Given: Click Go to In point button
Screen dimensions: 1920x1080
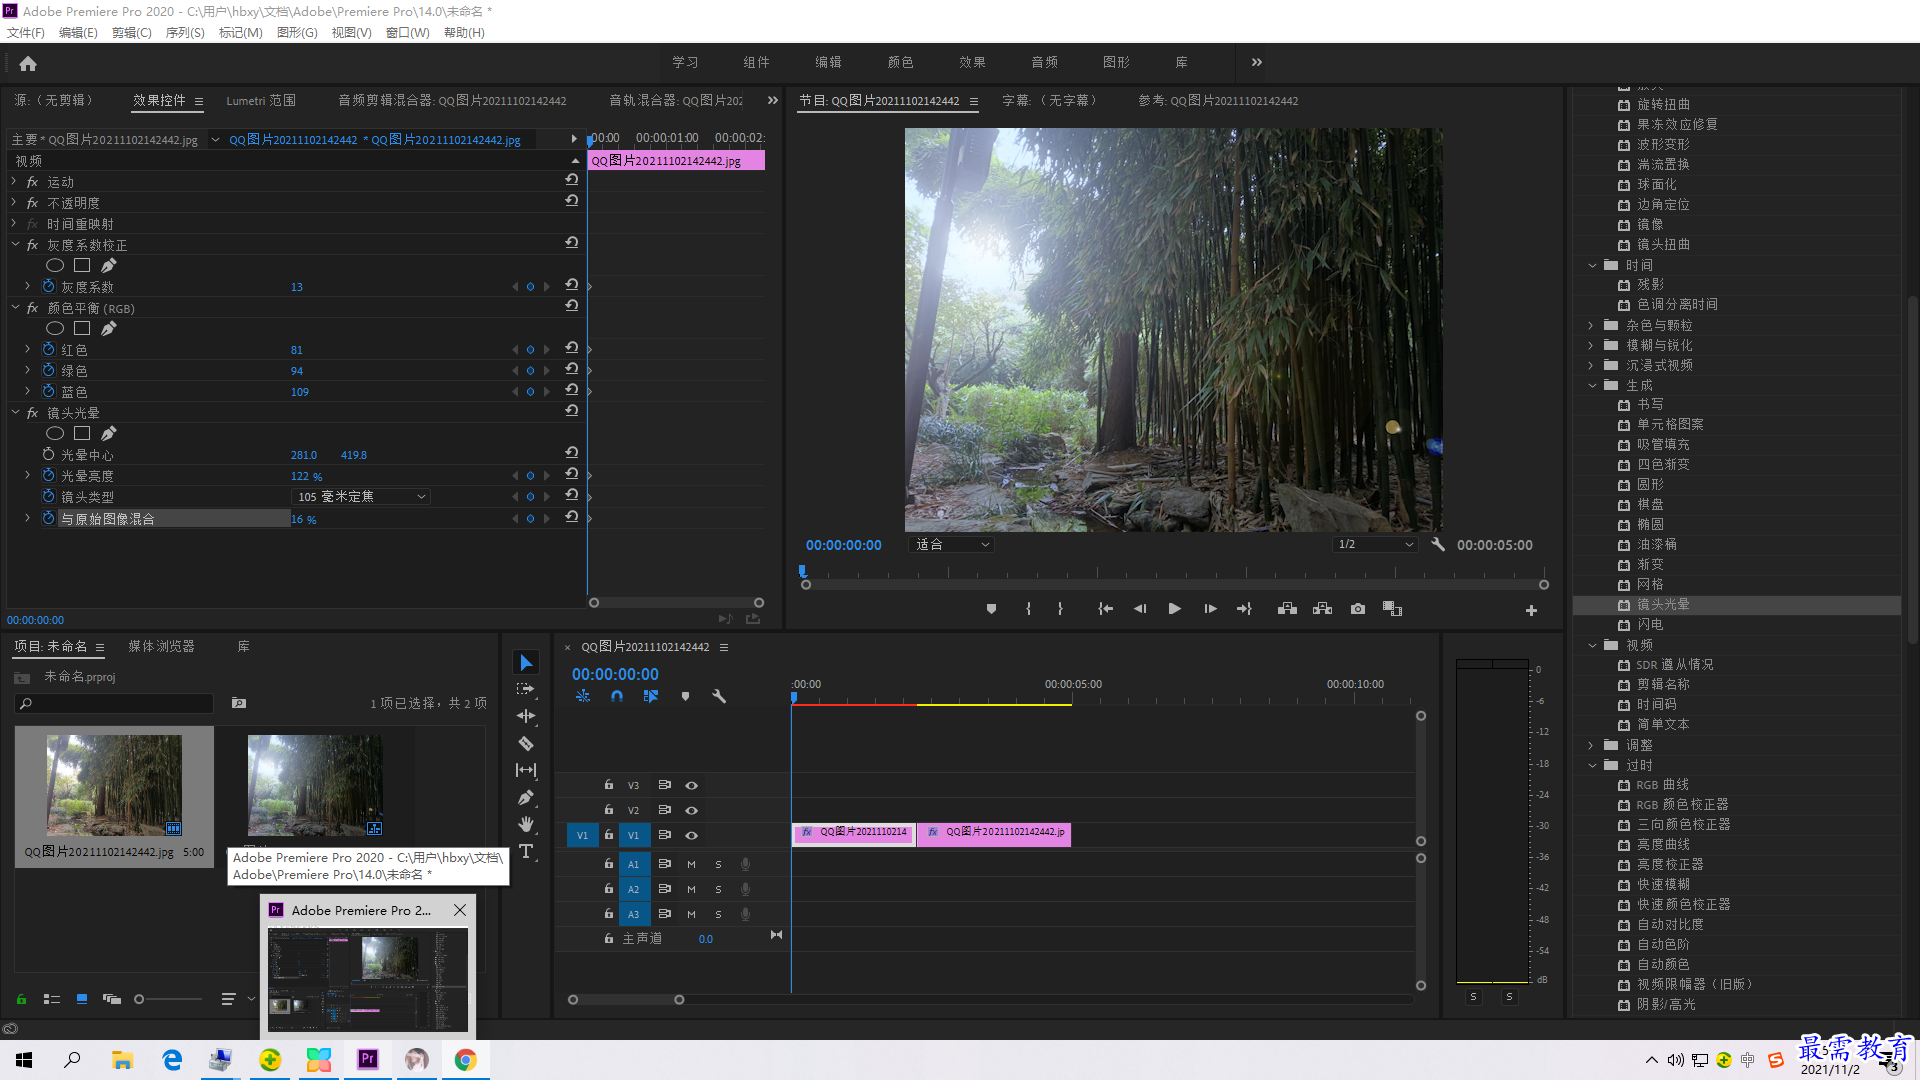Looking at the screenshot, I should coord(1105,609).
